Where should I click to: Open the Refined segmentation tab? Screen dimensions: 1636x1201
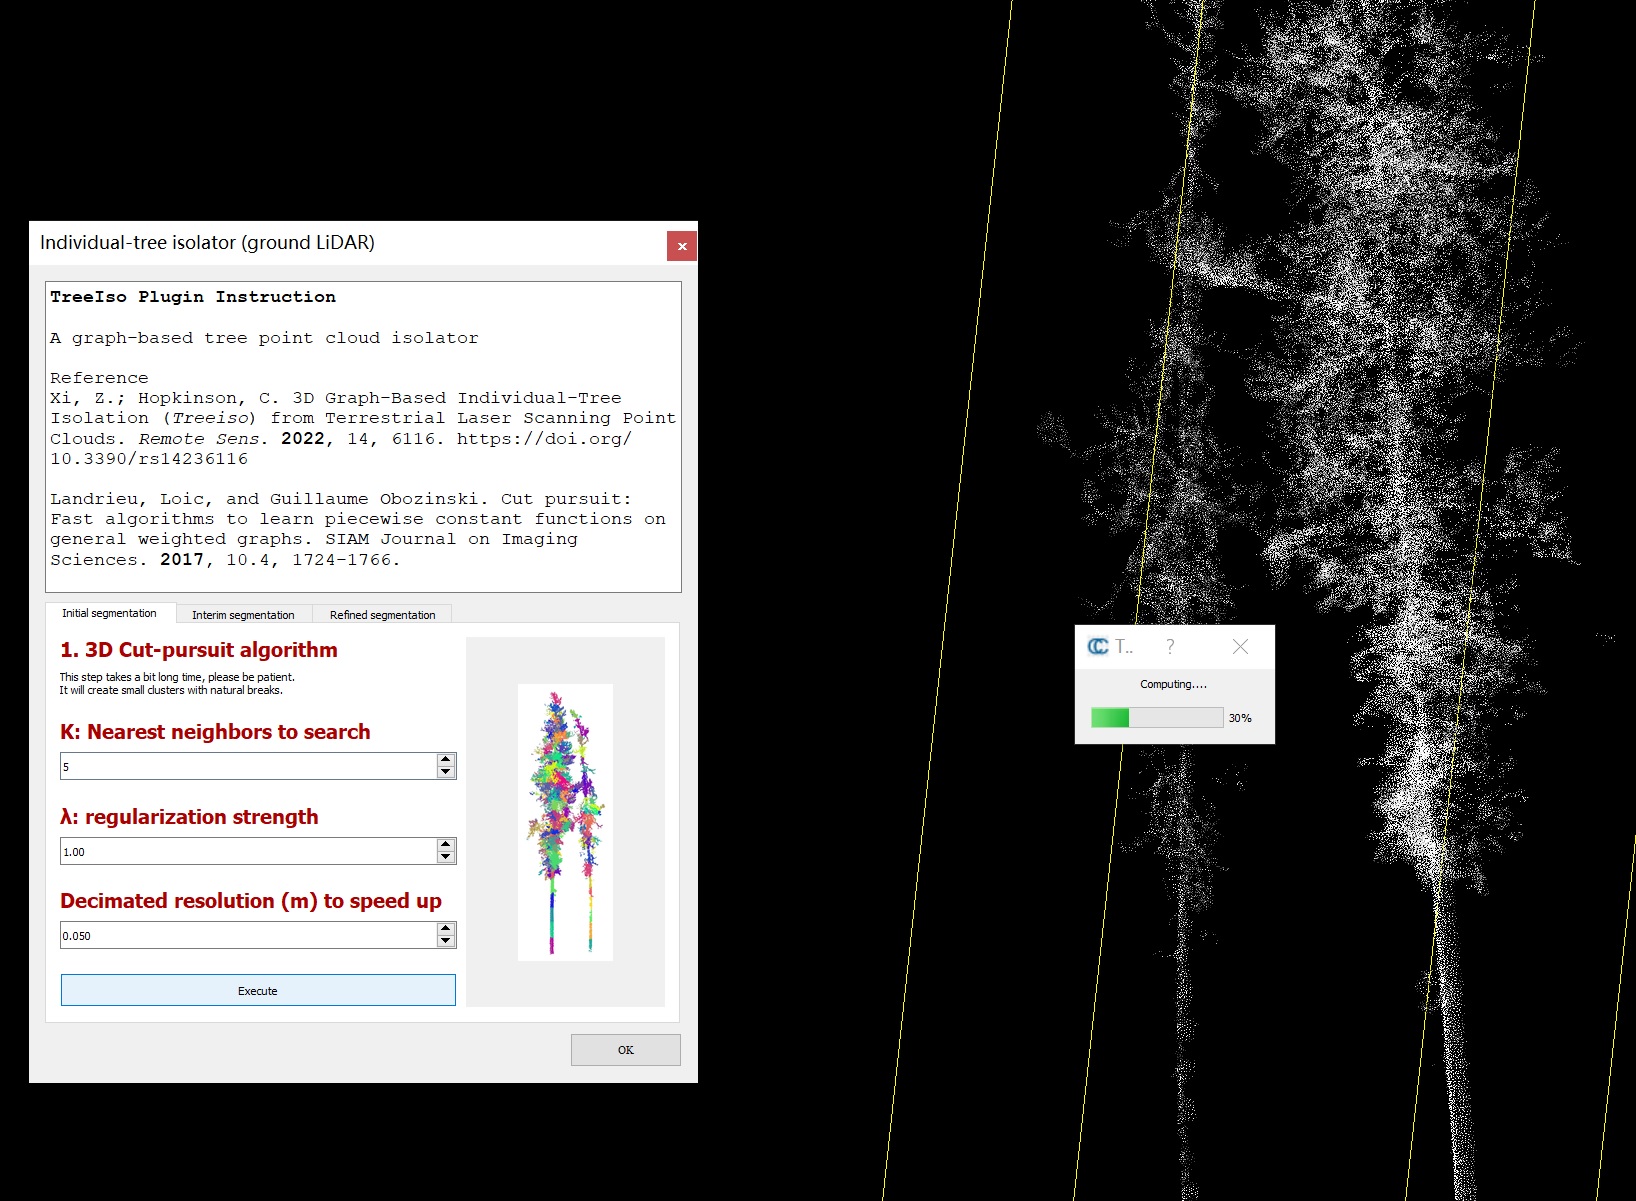tap(382, 615)
